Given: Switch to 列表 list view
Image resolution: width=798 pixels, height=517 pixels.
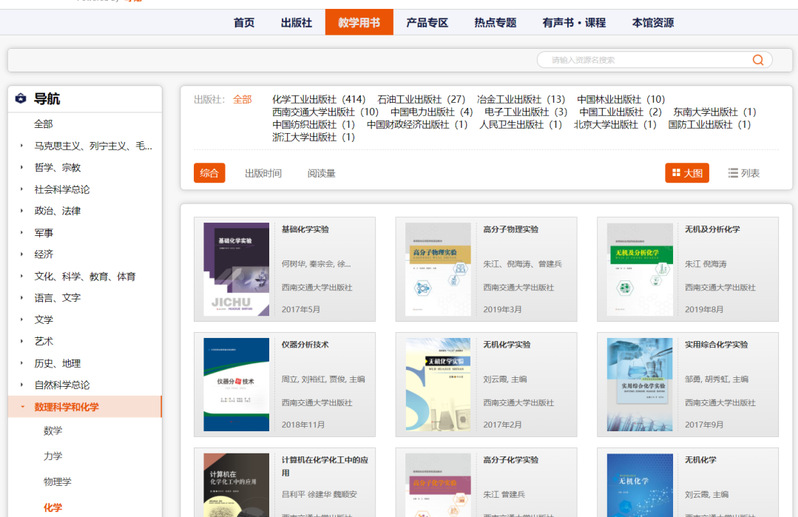Looking at the screenshot, I should [x=744, y=173].
